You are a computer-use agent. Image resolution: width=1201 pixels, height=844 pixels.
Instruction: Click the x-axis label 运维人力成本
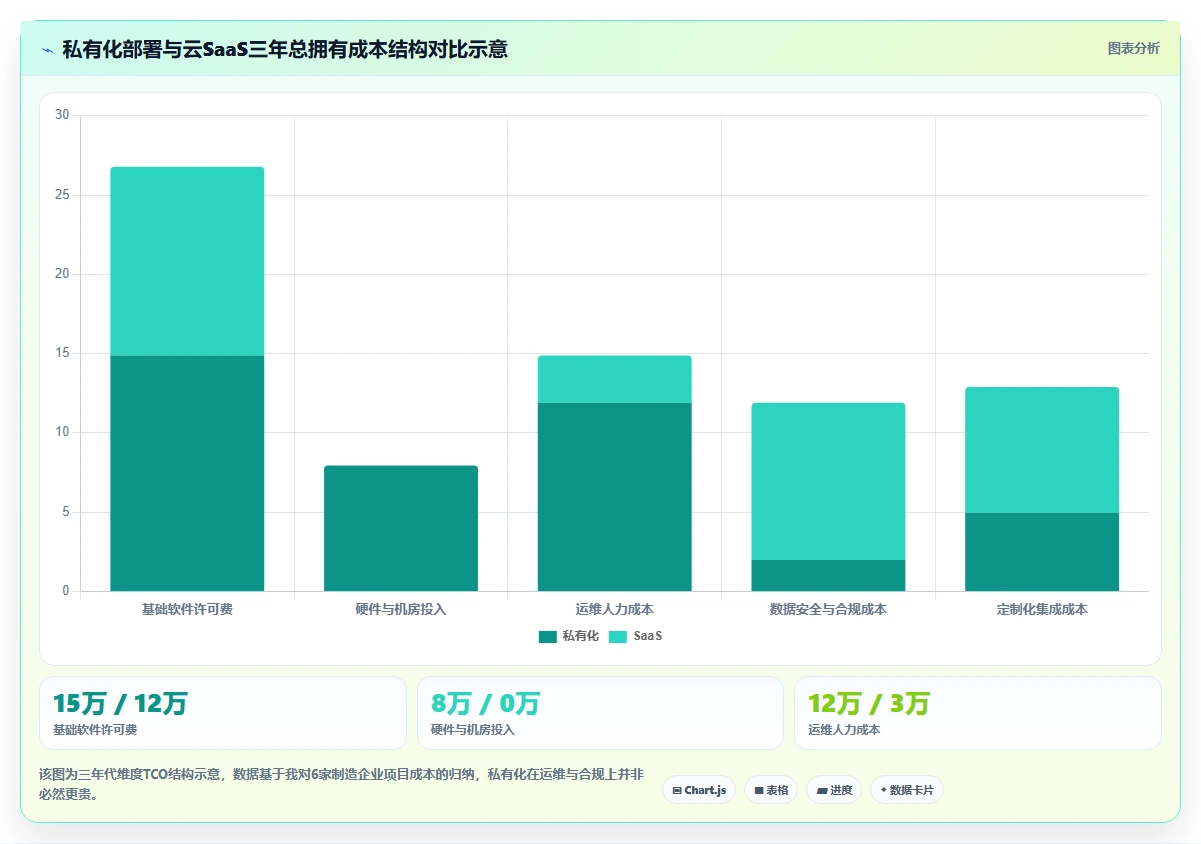[615, 609]
